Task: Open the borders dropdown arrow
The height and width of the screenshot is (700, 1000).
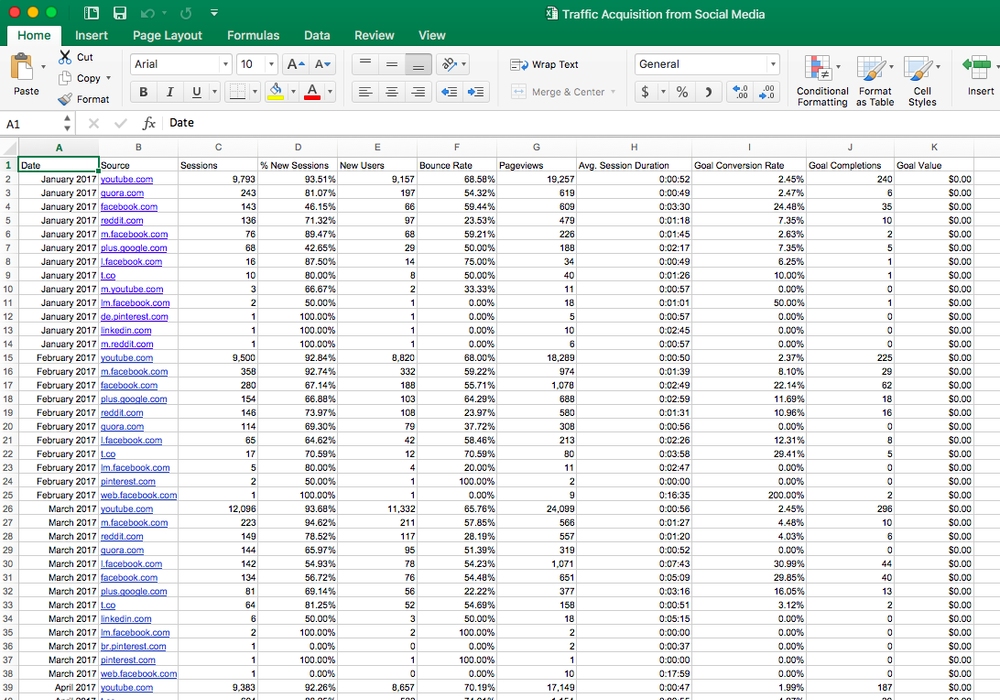Action: pyautogui.click(x=254, y=92)
